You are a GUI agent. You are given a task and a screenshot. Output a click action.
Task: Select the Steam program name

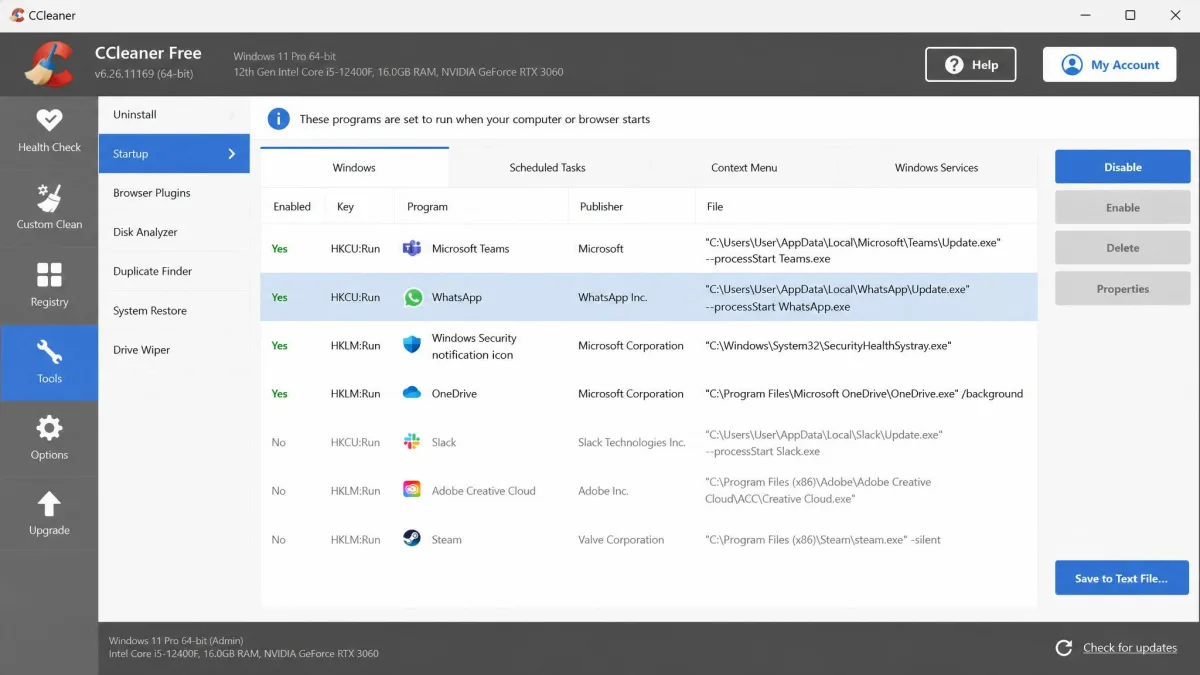coord(446,540)
